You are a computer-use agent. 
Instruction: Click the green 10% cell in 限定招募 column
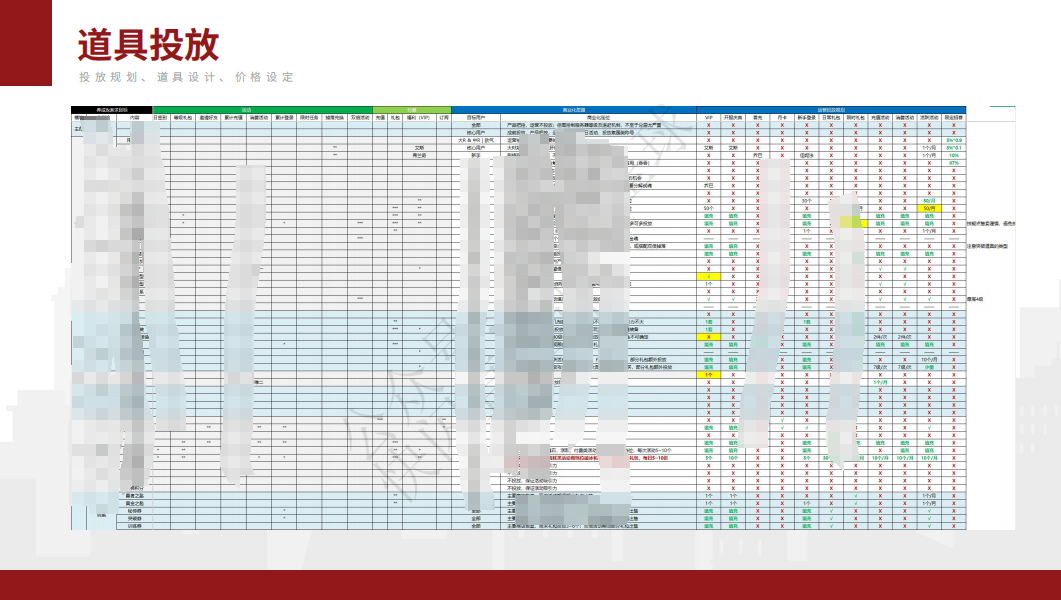click(x=954, y=155)
